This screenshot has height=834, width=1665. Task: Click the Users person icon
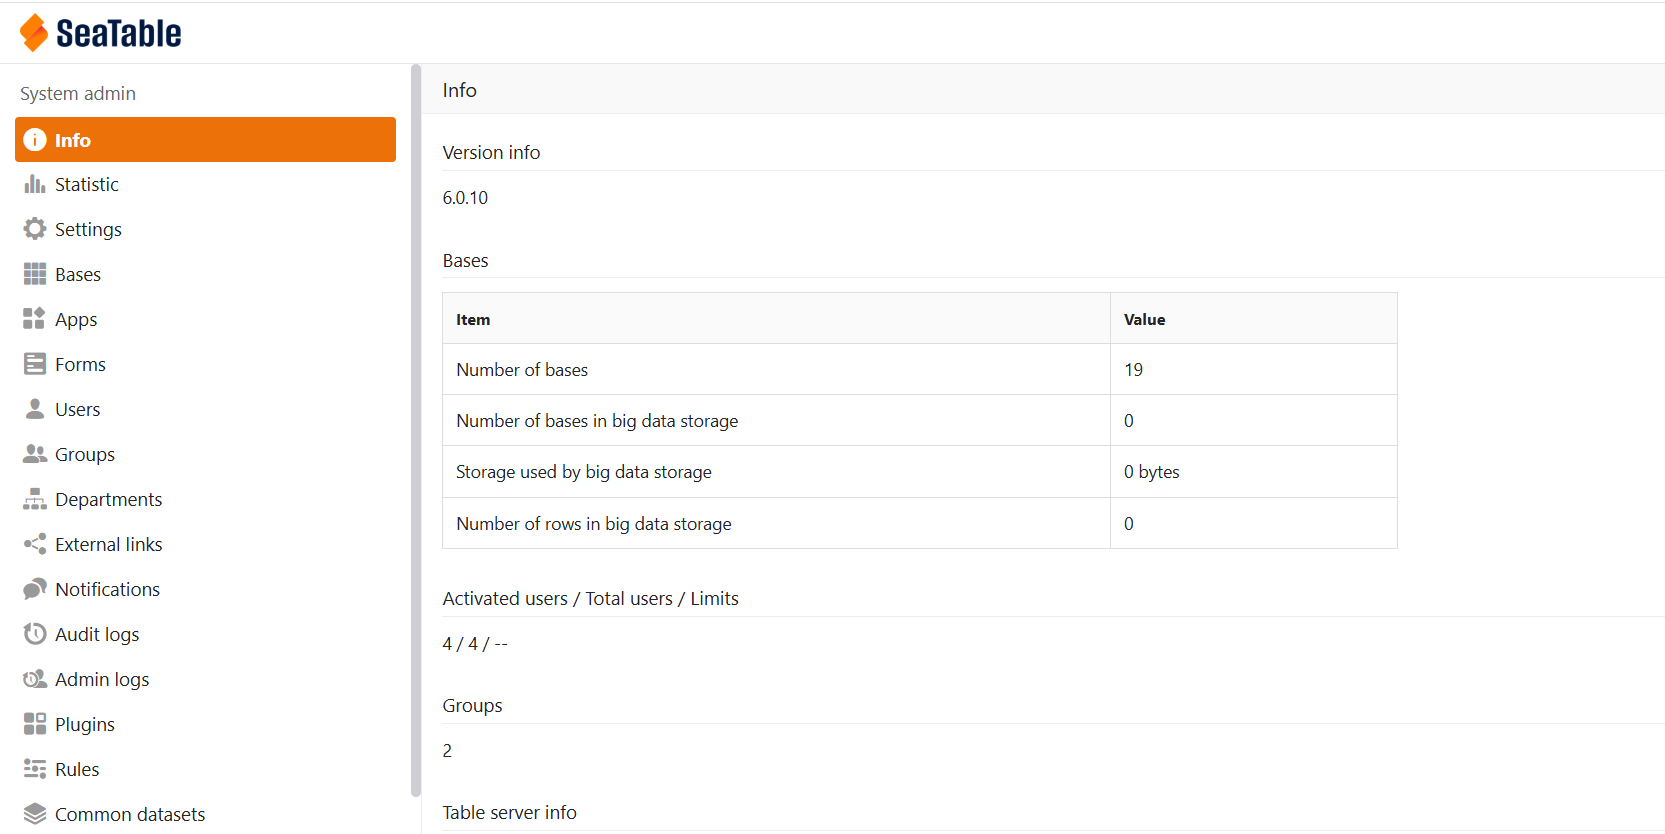point(35,409)
